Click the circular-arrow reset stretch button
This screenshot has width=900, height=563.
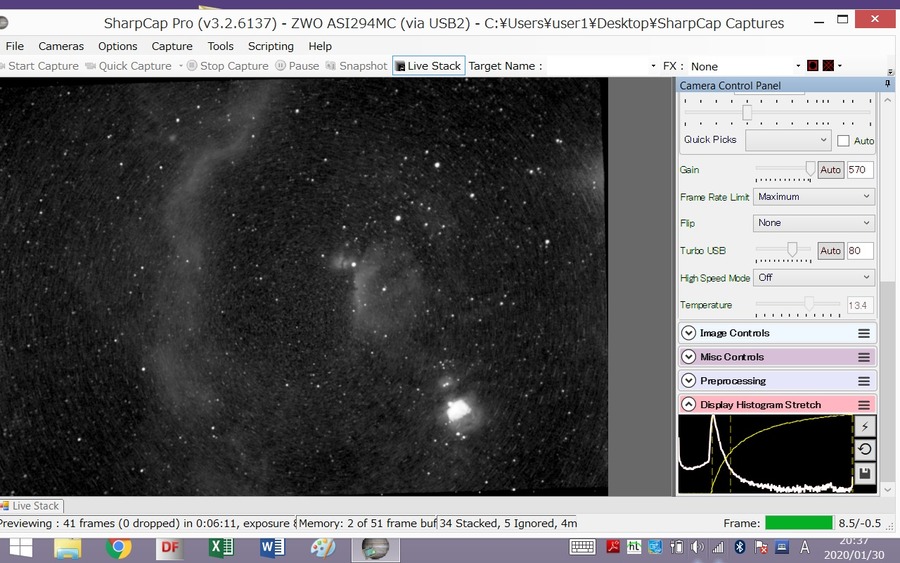click(865, 449)
